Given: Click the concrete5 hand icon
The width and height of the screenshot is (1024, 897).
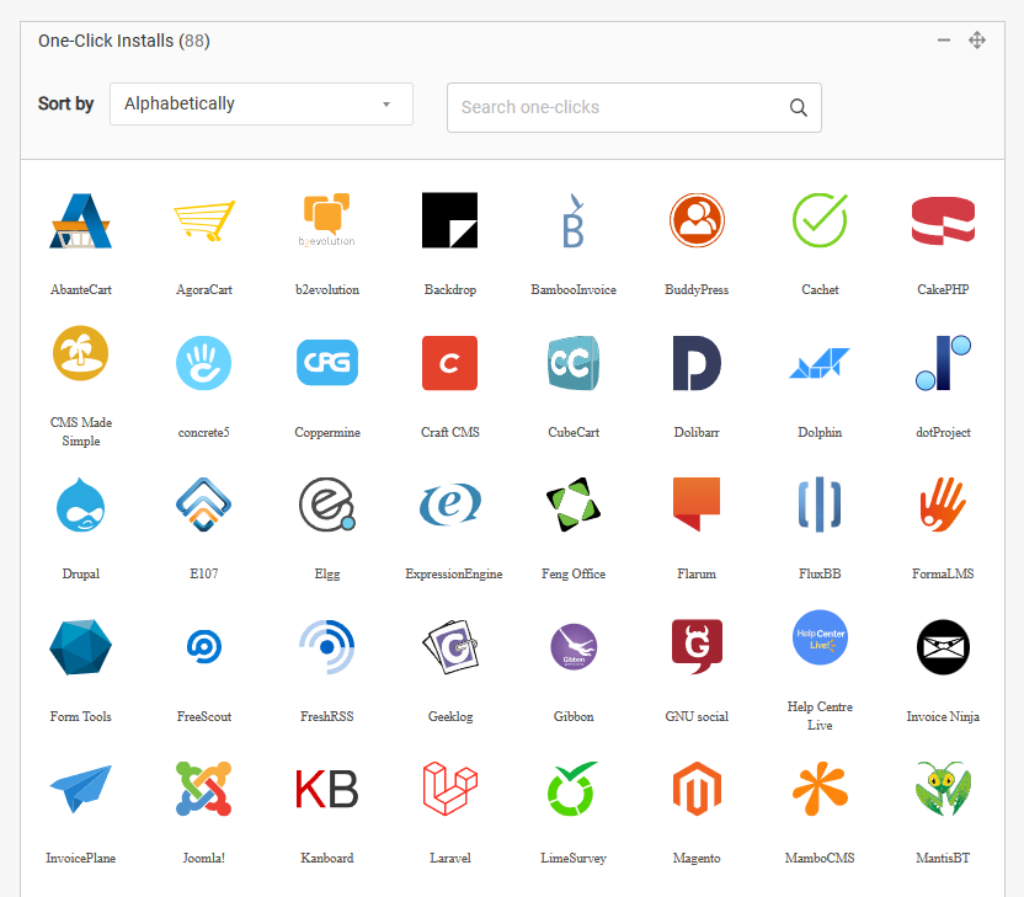Looking at the screenshot, I should [x=204, y=363].
